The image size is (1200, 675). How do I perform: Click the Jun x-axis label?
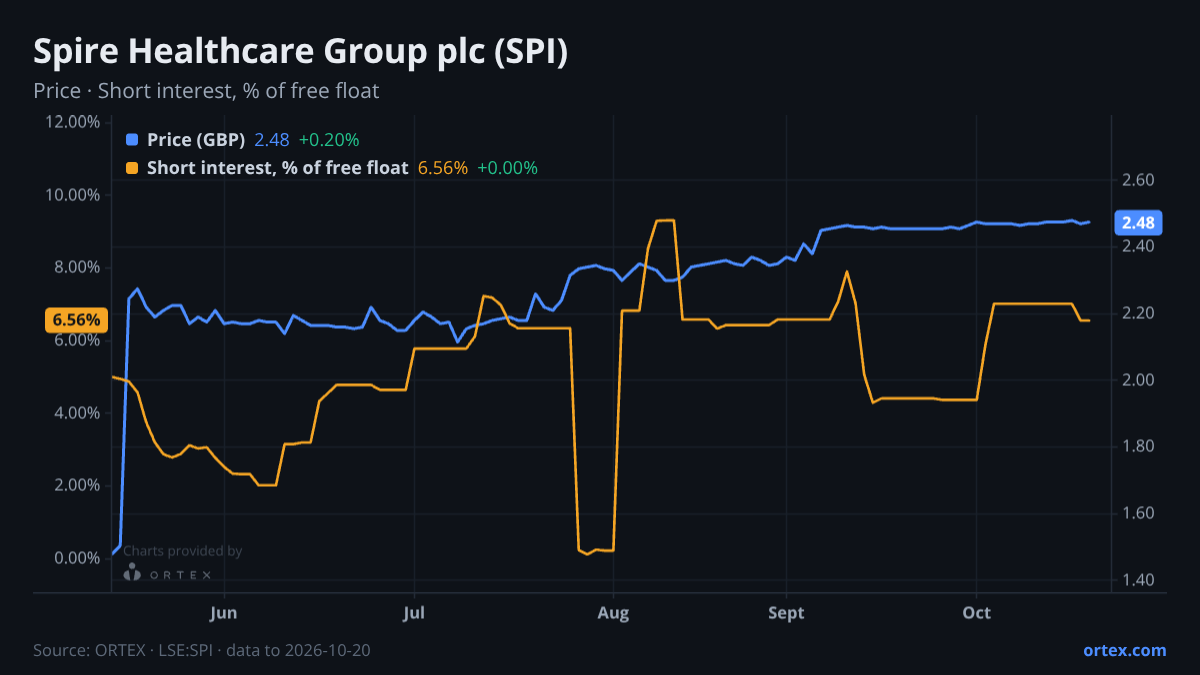224,612
